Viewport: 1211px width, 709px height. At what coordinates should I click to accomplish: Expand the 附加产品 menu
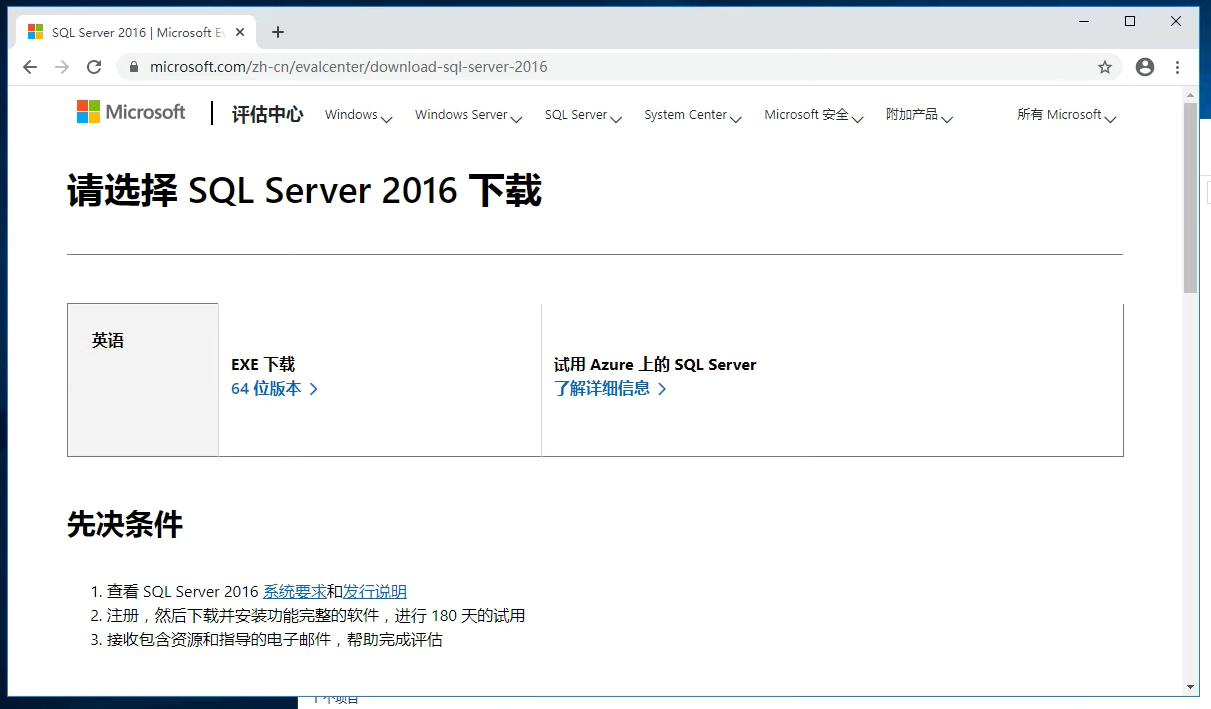[919, 115]
